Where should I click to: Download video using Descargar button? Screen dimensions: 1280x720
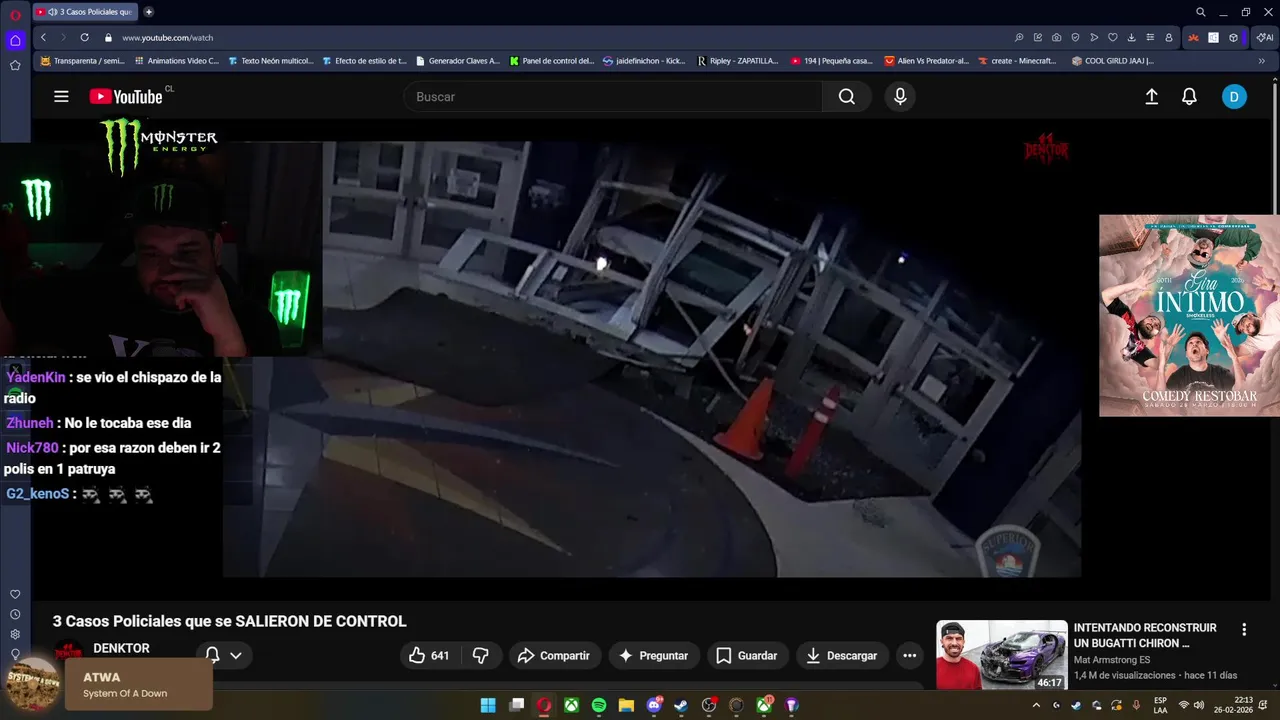842,656
